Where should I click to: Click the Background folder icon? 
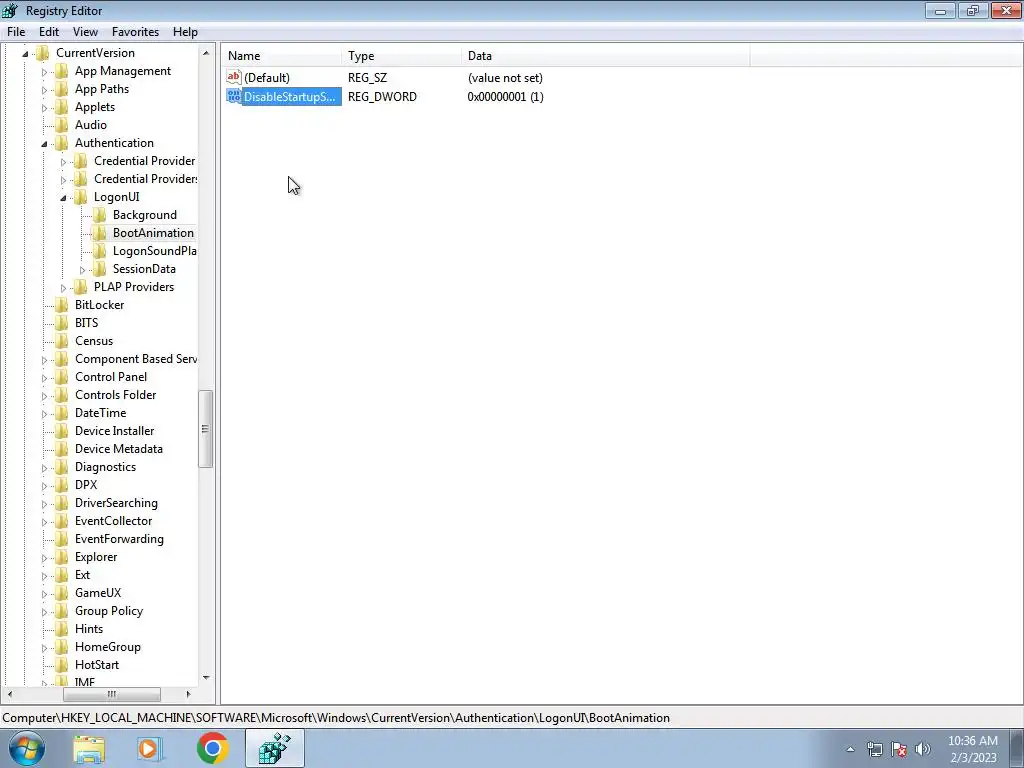[x=99, y=215]
